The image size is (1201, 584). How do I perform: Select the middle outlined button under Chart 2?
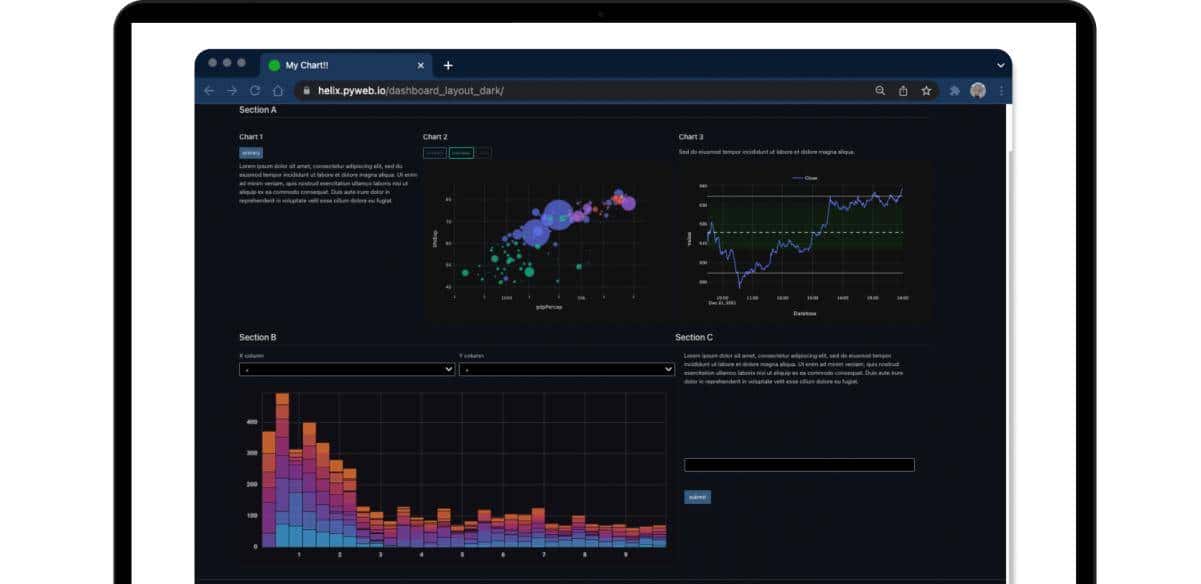461,153
